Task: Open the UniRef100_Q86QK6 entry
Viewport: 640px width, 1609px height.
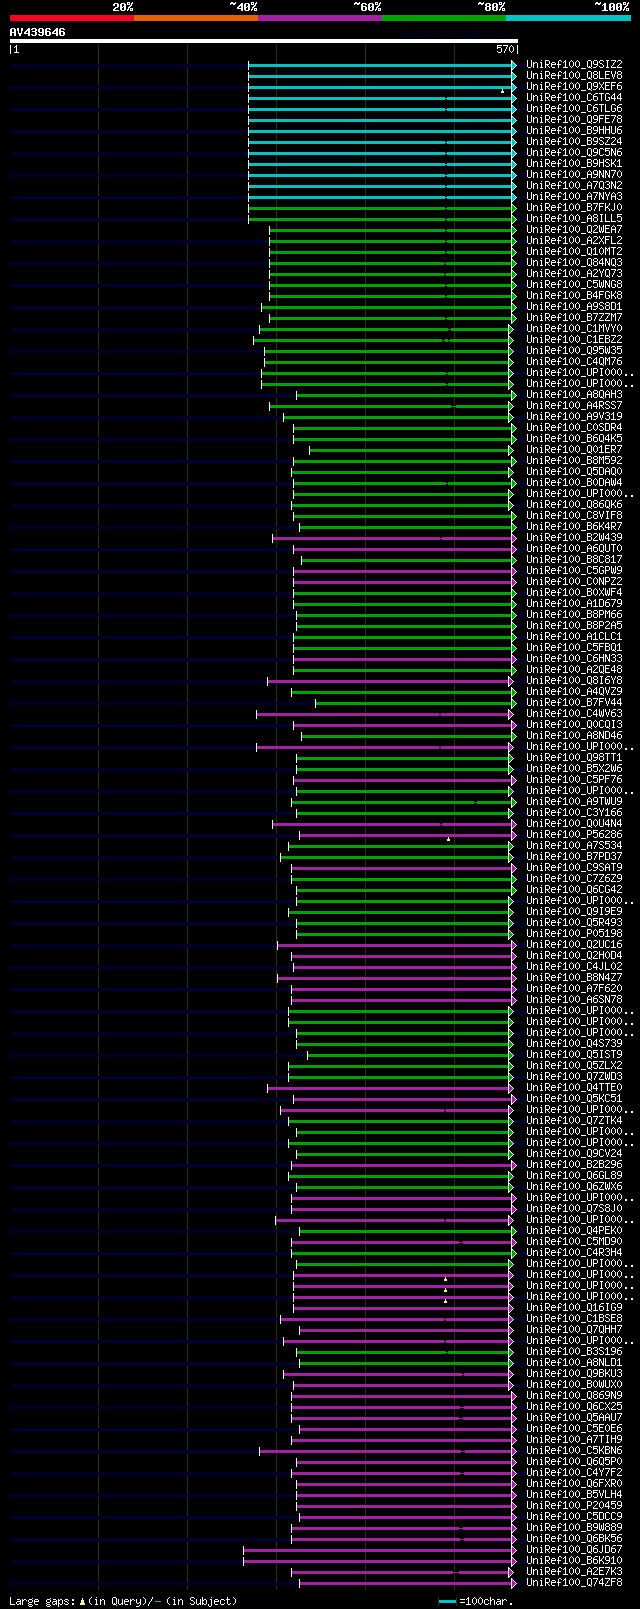Action: tap(574, 505)
